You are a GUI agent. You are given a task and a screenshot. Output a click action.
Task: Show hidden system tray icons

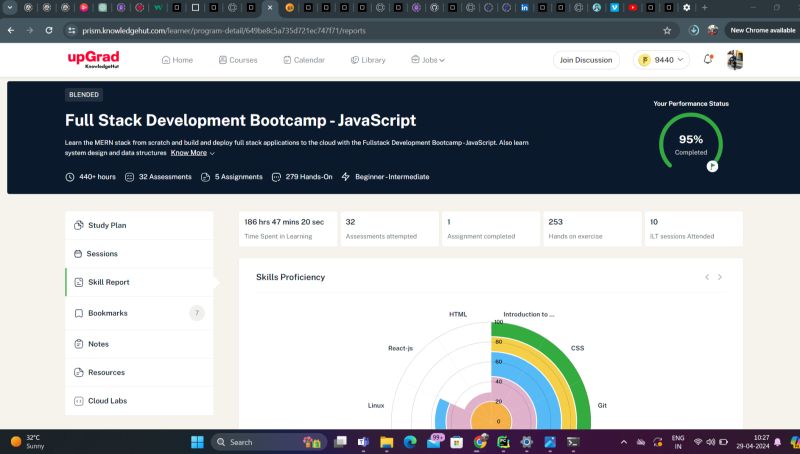click(x=623, y=442)
